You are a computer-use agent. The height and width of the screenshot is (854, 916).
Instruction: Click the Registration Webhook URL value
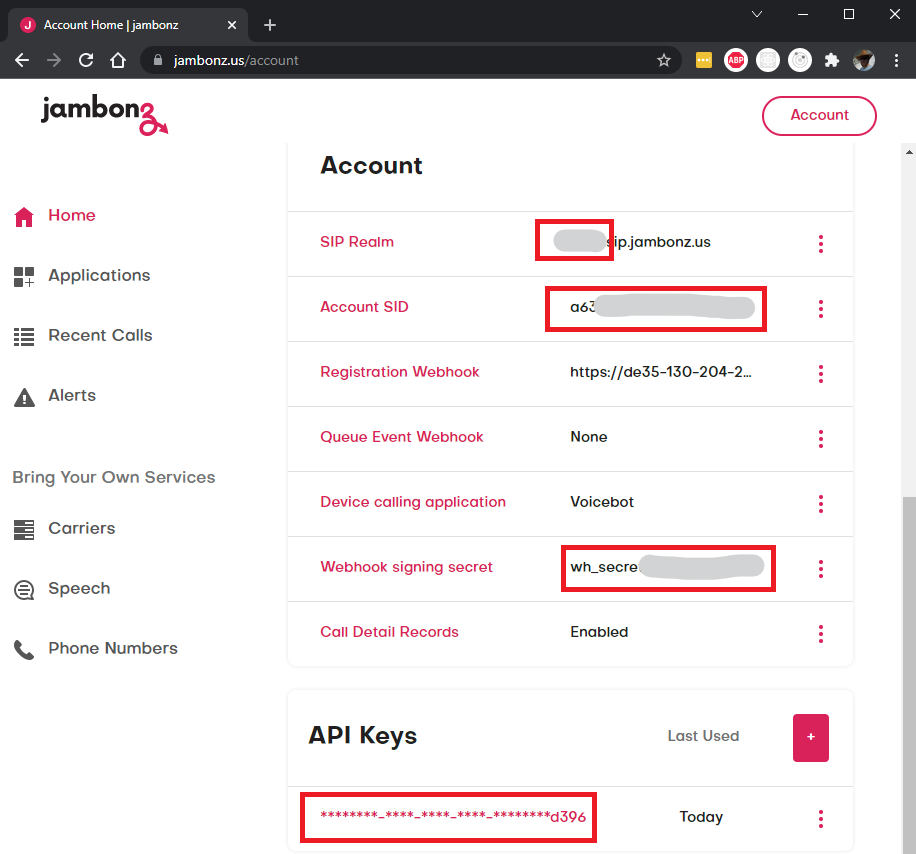point(661,372)
